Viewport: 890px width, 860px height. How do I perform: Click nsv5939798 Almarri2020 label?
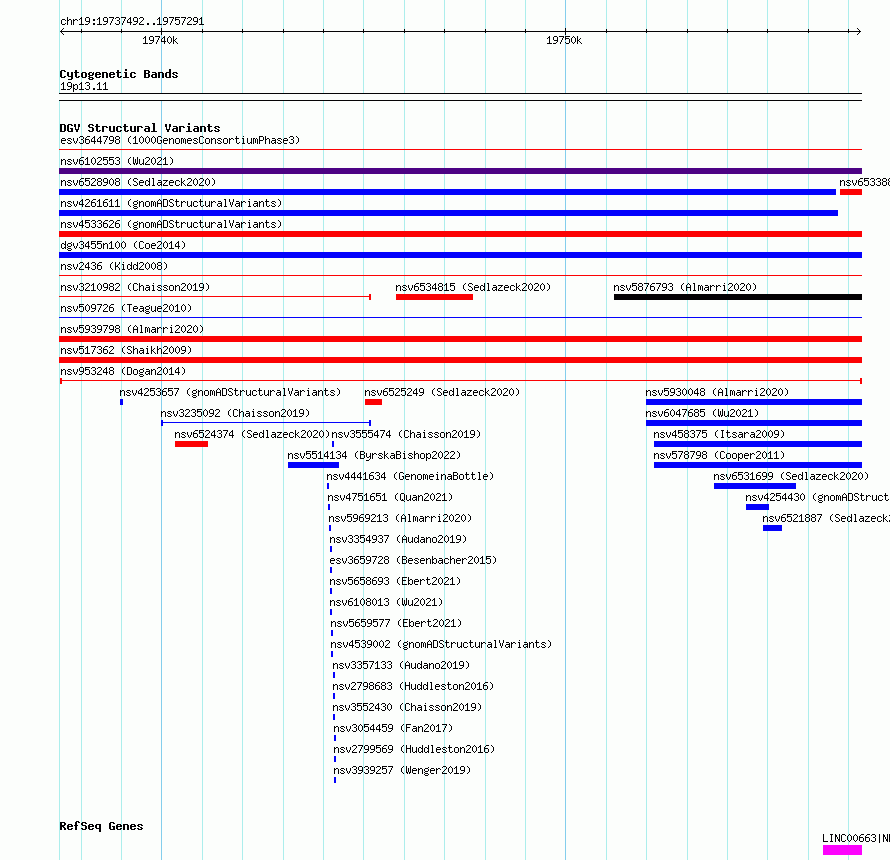pos(132,329)
